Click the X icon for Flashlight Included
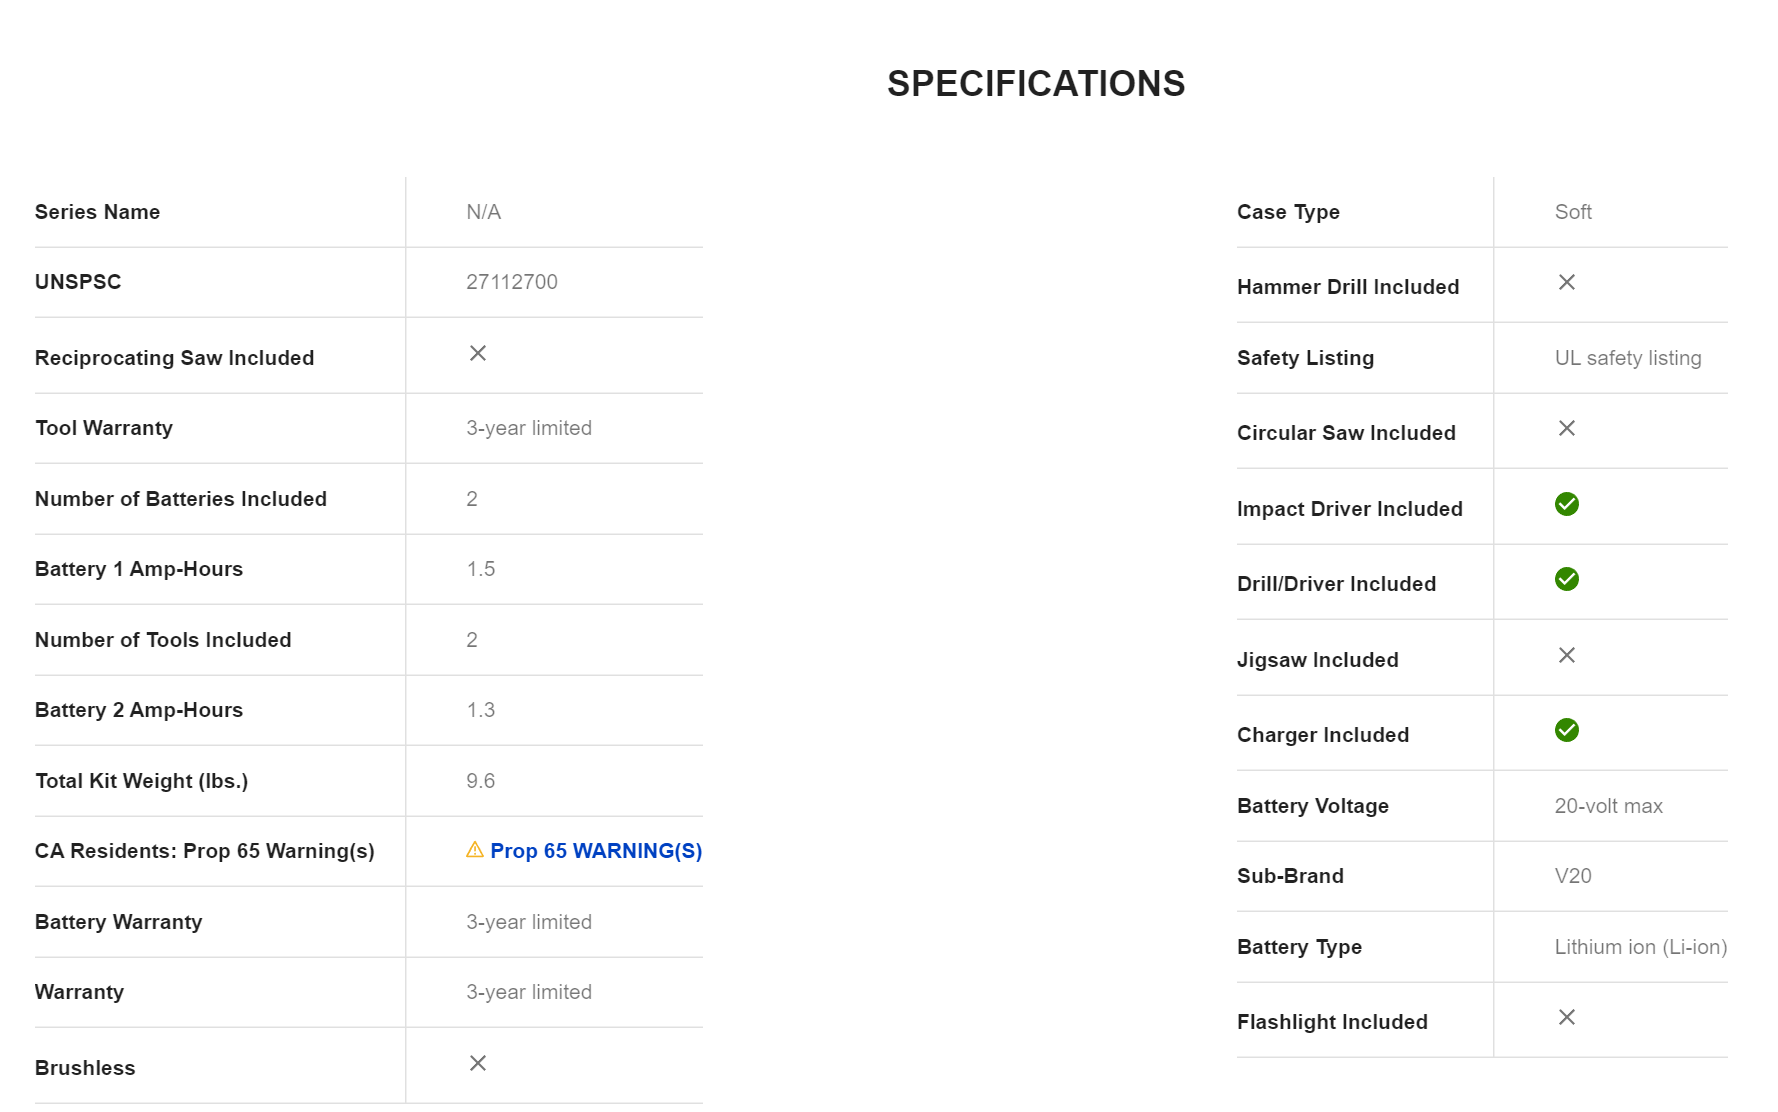This screenshot has height=1112, width=1778. 1567,1017
